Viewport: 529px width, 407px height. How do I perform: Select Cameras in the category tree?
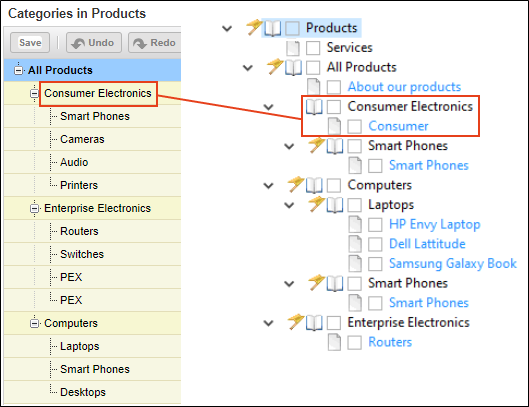click(82, 139)
